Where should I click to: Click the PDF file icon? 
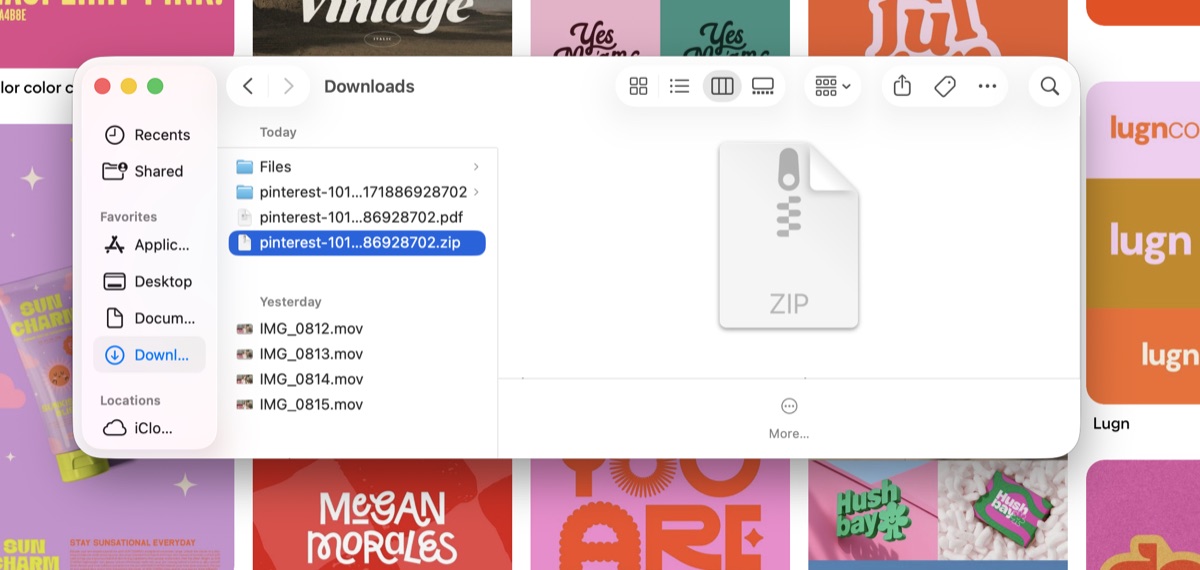point(245,217)
